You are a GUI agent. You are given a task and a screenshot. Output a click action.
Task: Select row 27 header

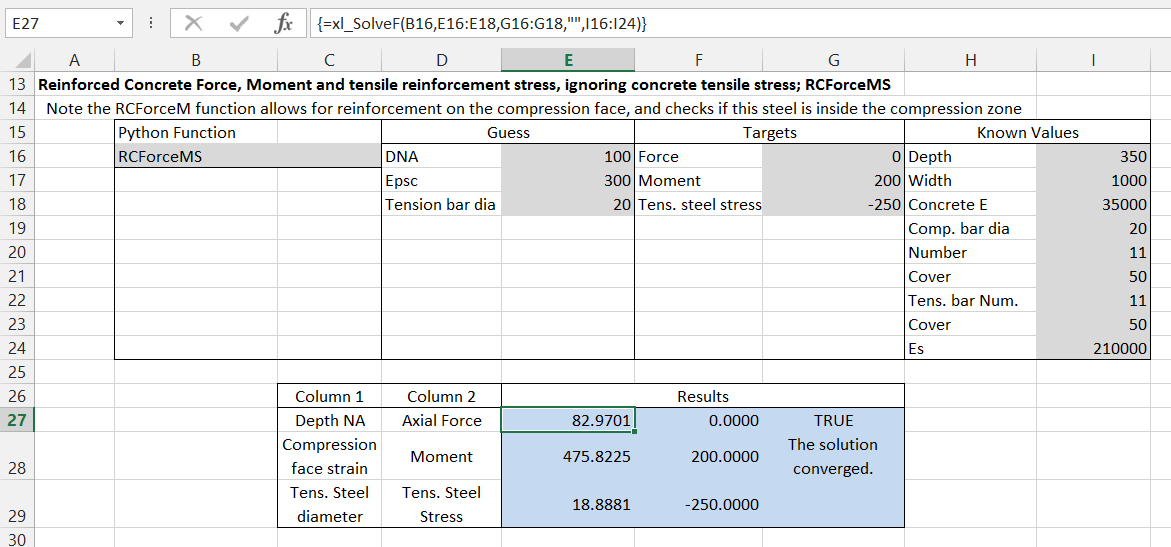coord(17,420)
